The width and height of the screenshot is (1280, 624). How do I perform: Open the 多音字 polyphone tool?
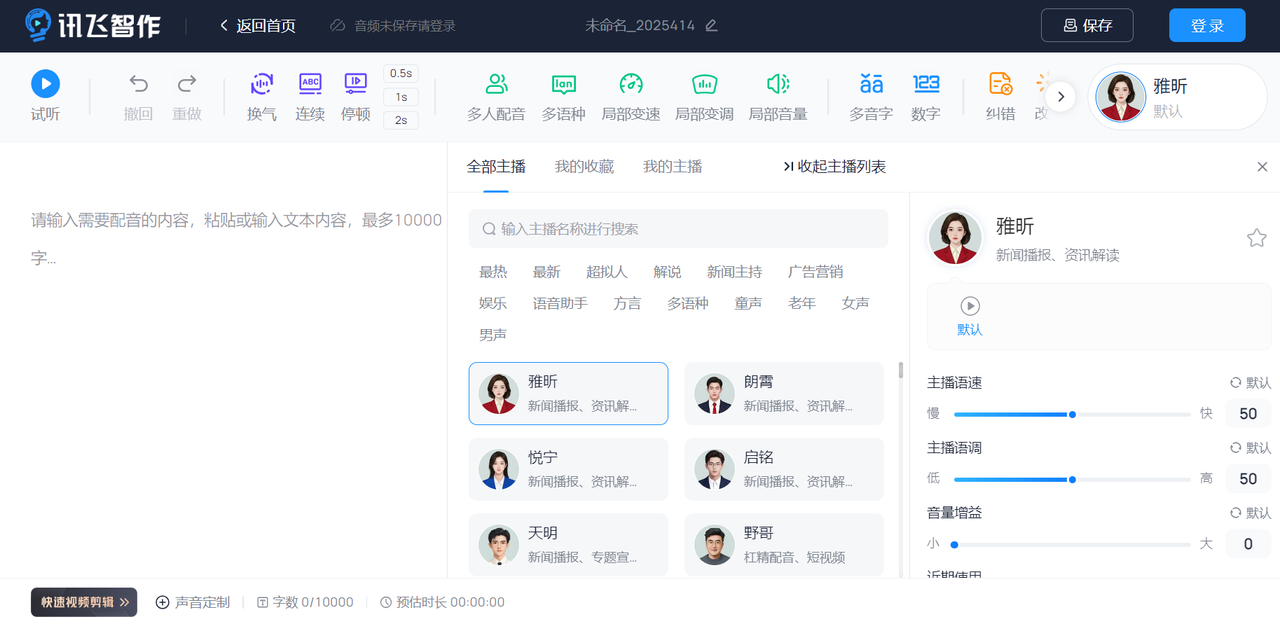870,96
